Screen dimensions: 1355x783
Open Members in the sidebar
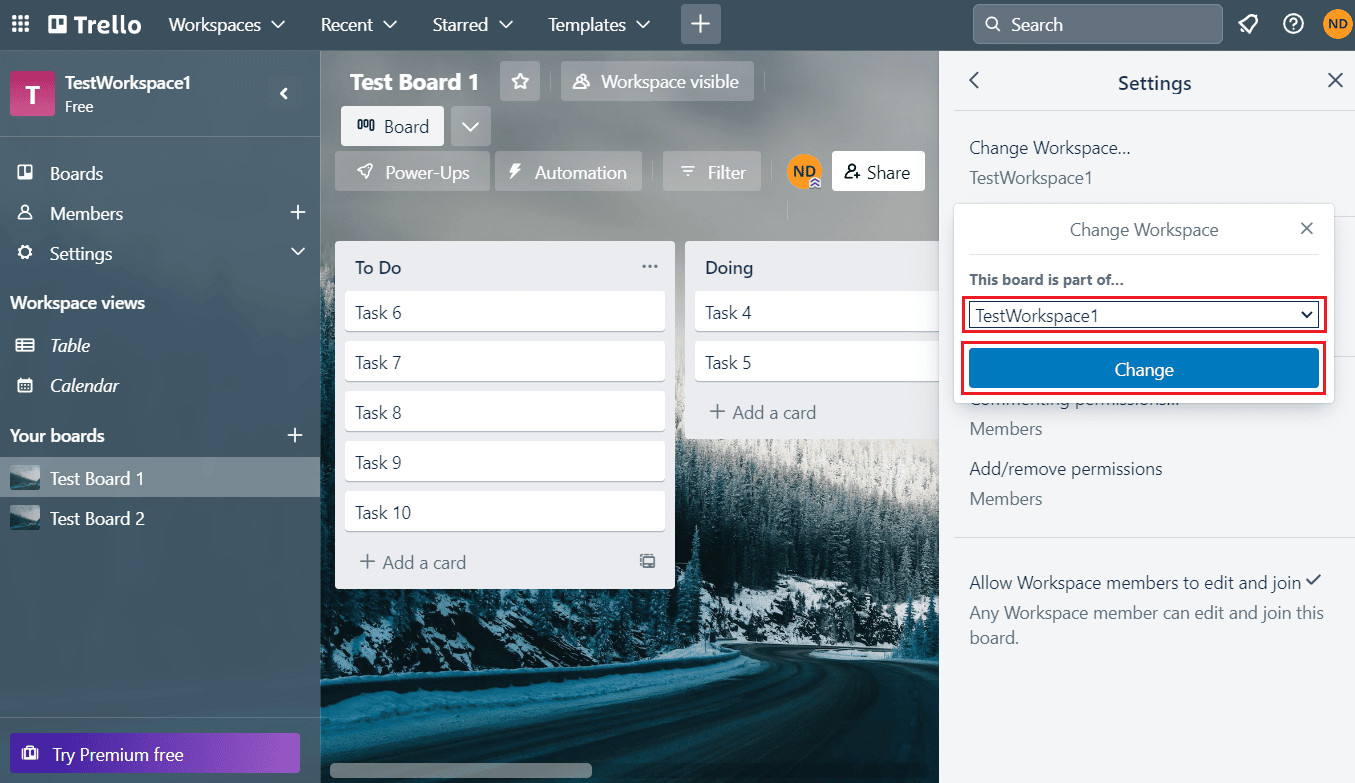pos(86,213)
